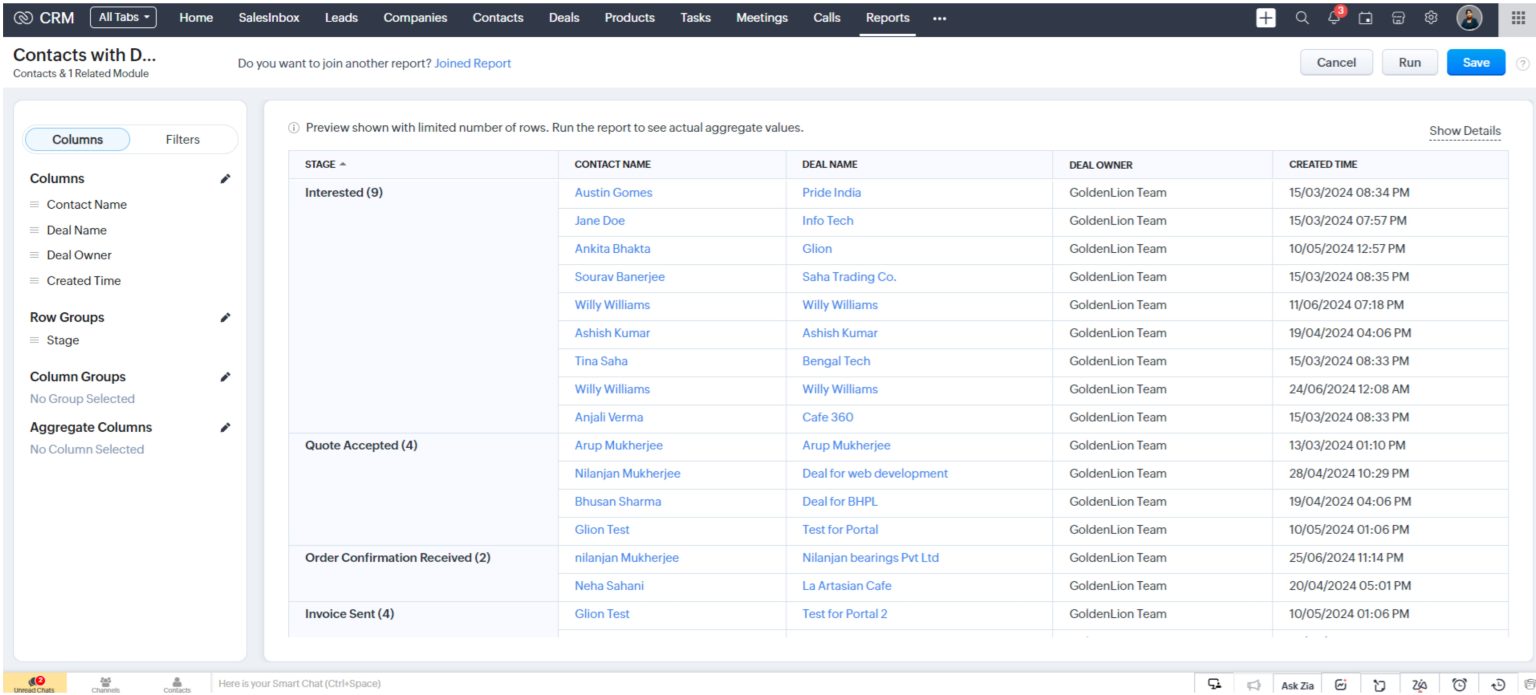Edit the Aggregate Columns pencil icon
Image resolution: width=1536 pixels, height=695 pixels.
[225, 426]
